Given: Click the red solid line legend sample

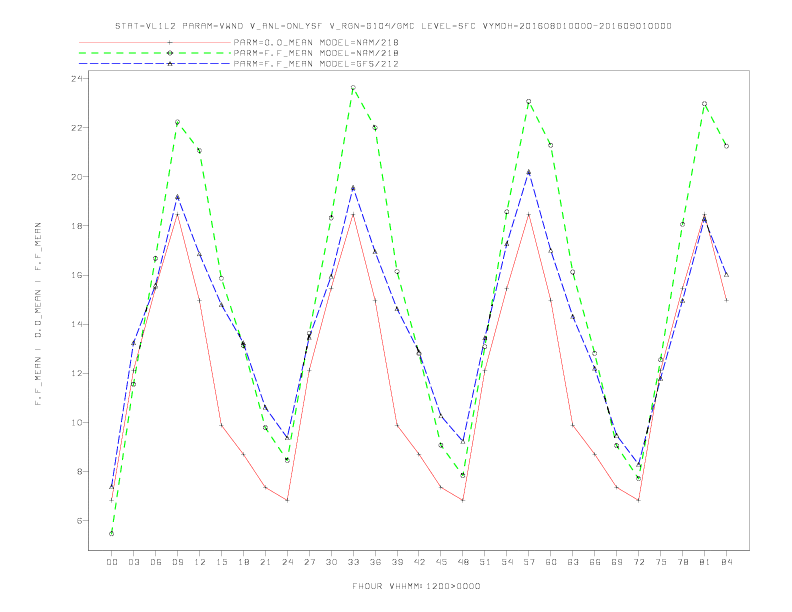Looking at the screenshot, I should click(x=155, y=42).
